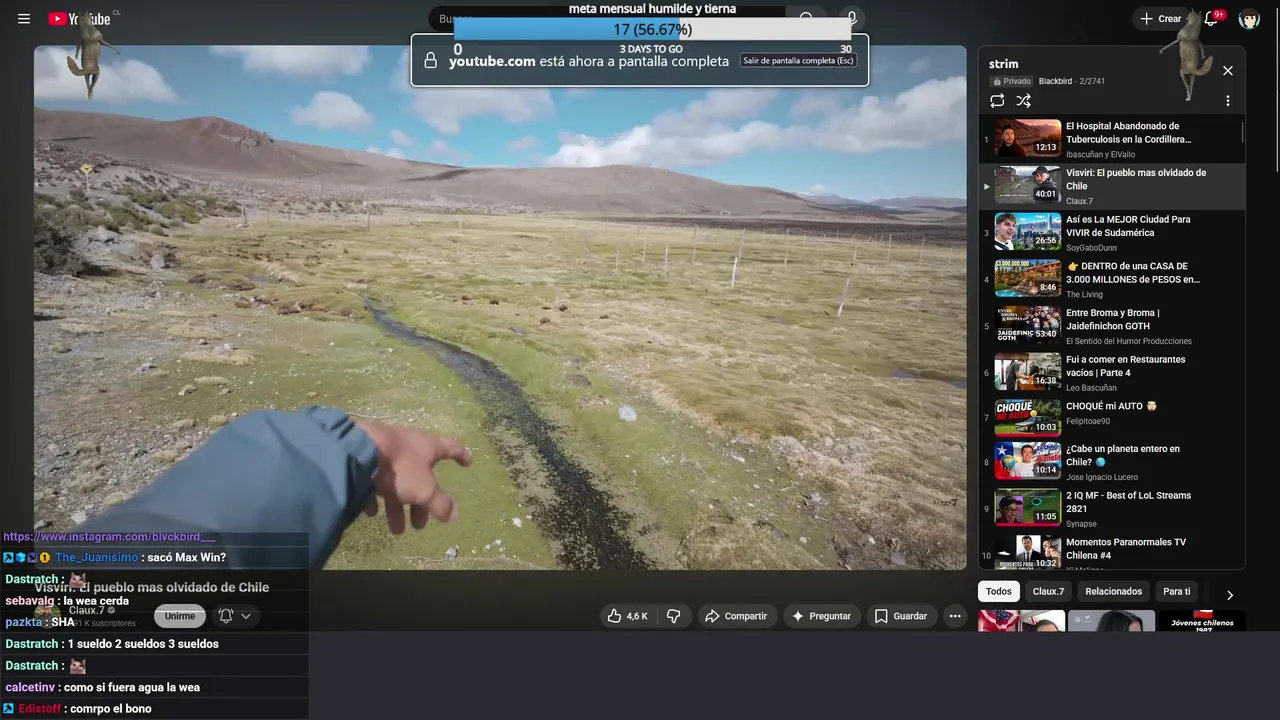Select the Relacionados filter chip

tap(1113, 591)
